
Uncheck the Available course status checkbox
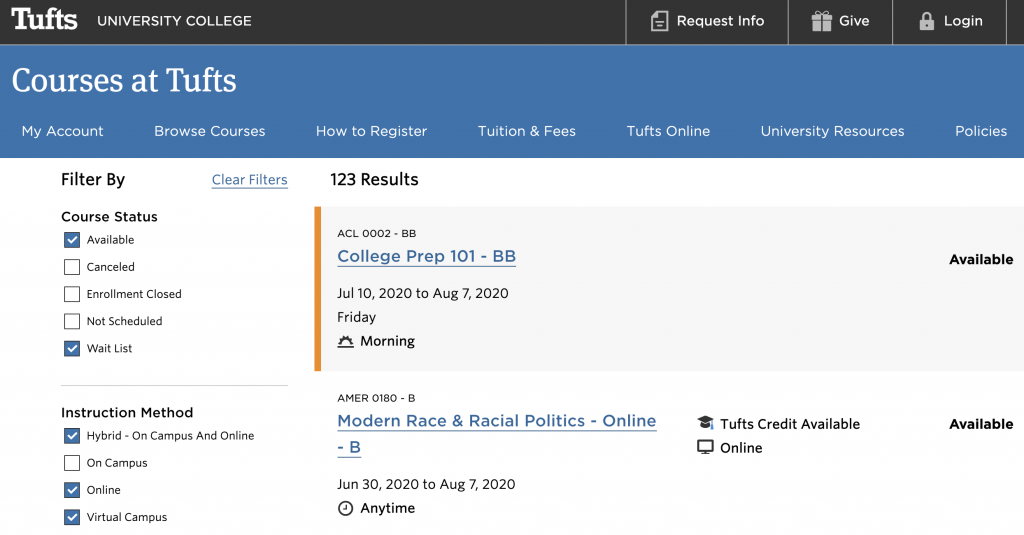coord(72,240)
